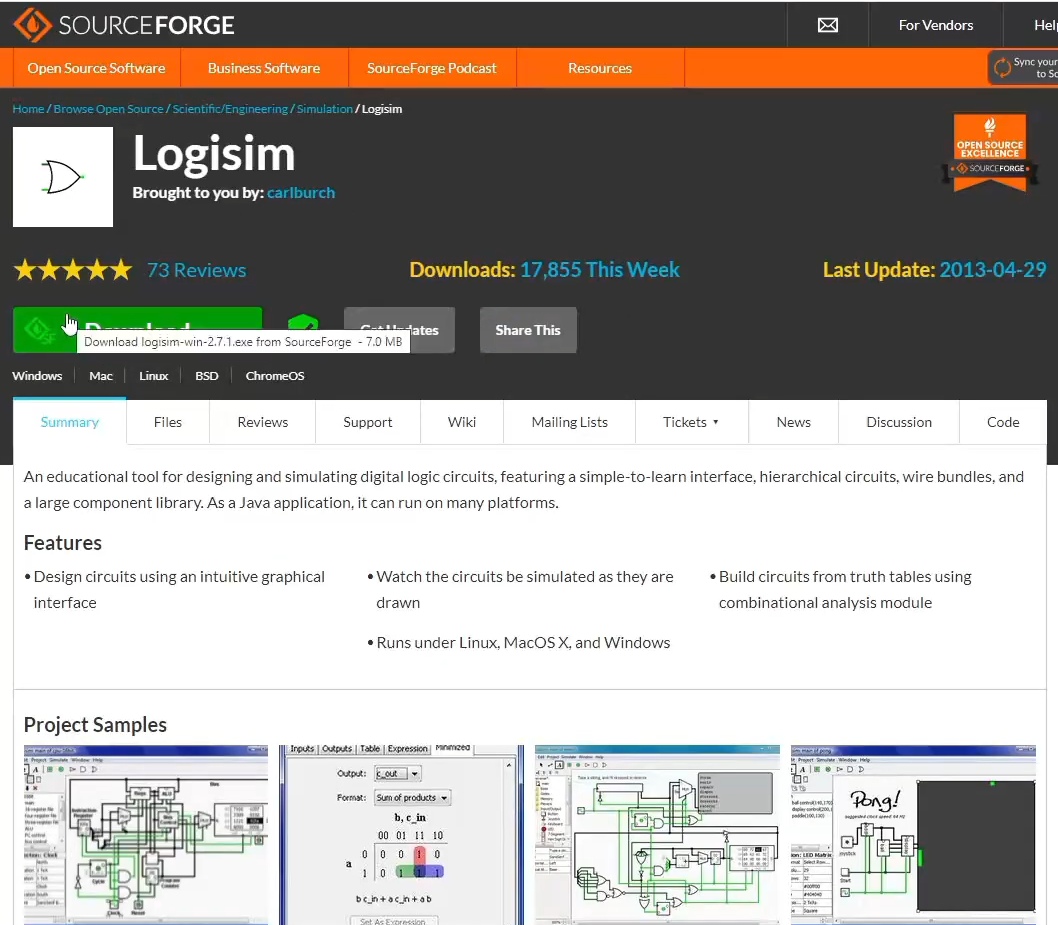Open the mail envelope icon

click(827, 25)
